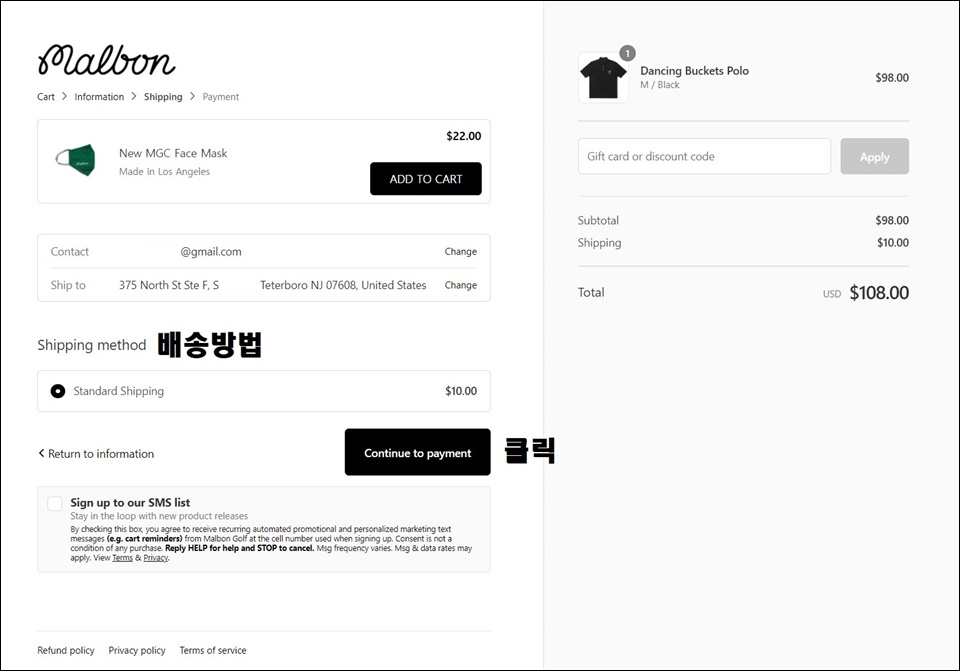Click the back chevron beside Return to information
Screen dimensions: 960x671
(41, 453)
